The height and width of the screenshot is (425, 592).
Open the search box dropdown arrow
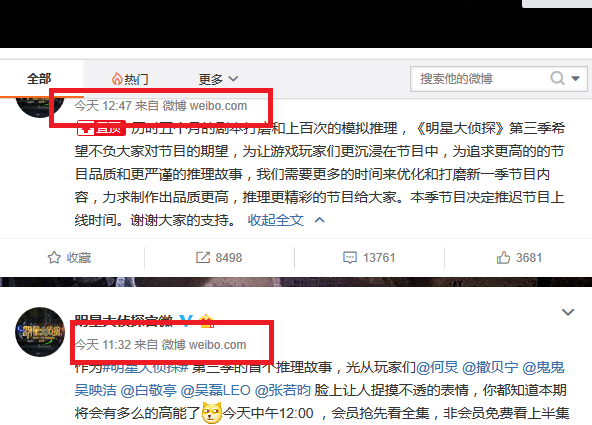click(575, 79)
